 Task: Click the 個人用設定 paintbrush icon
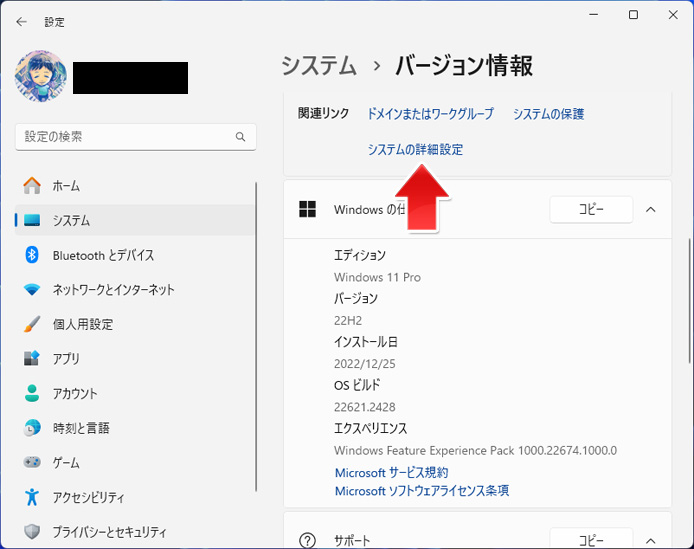pyautogui.click(x=32, y=324)
